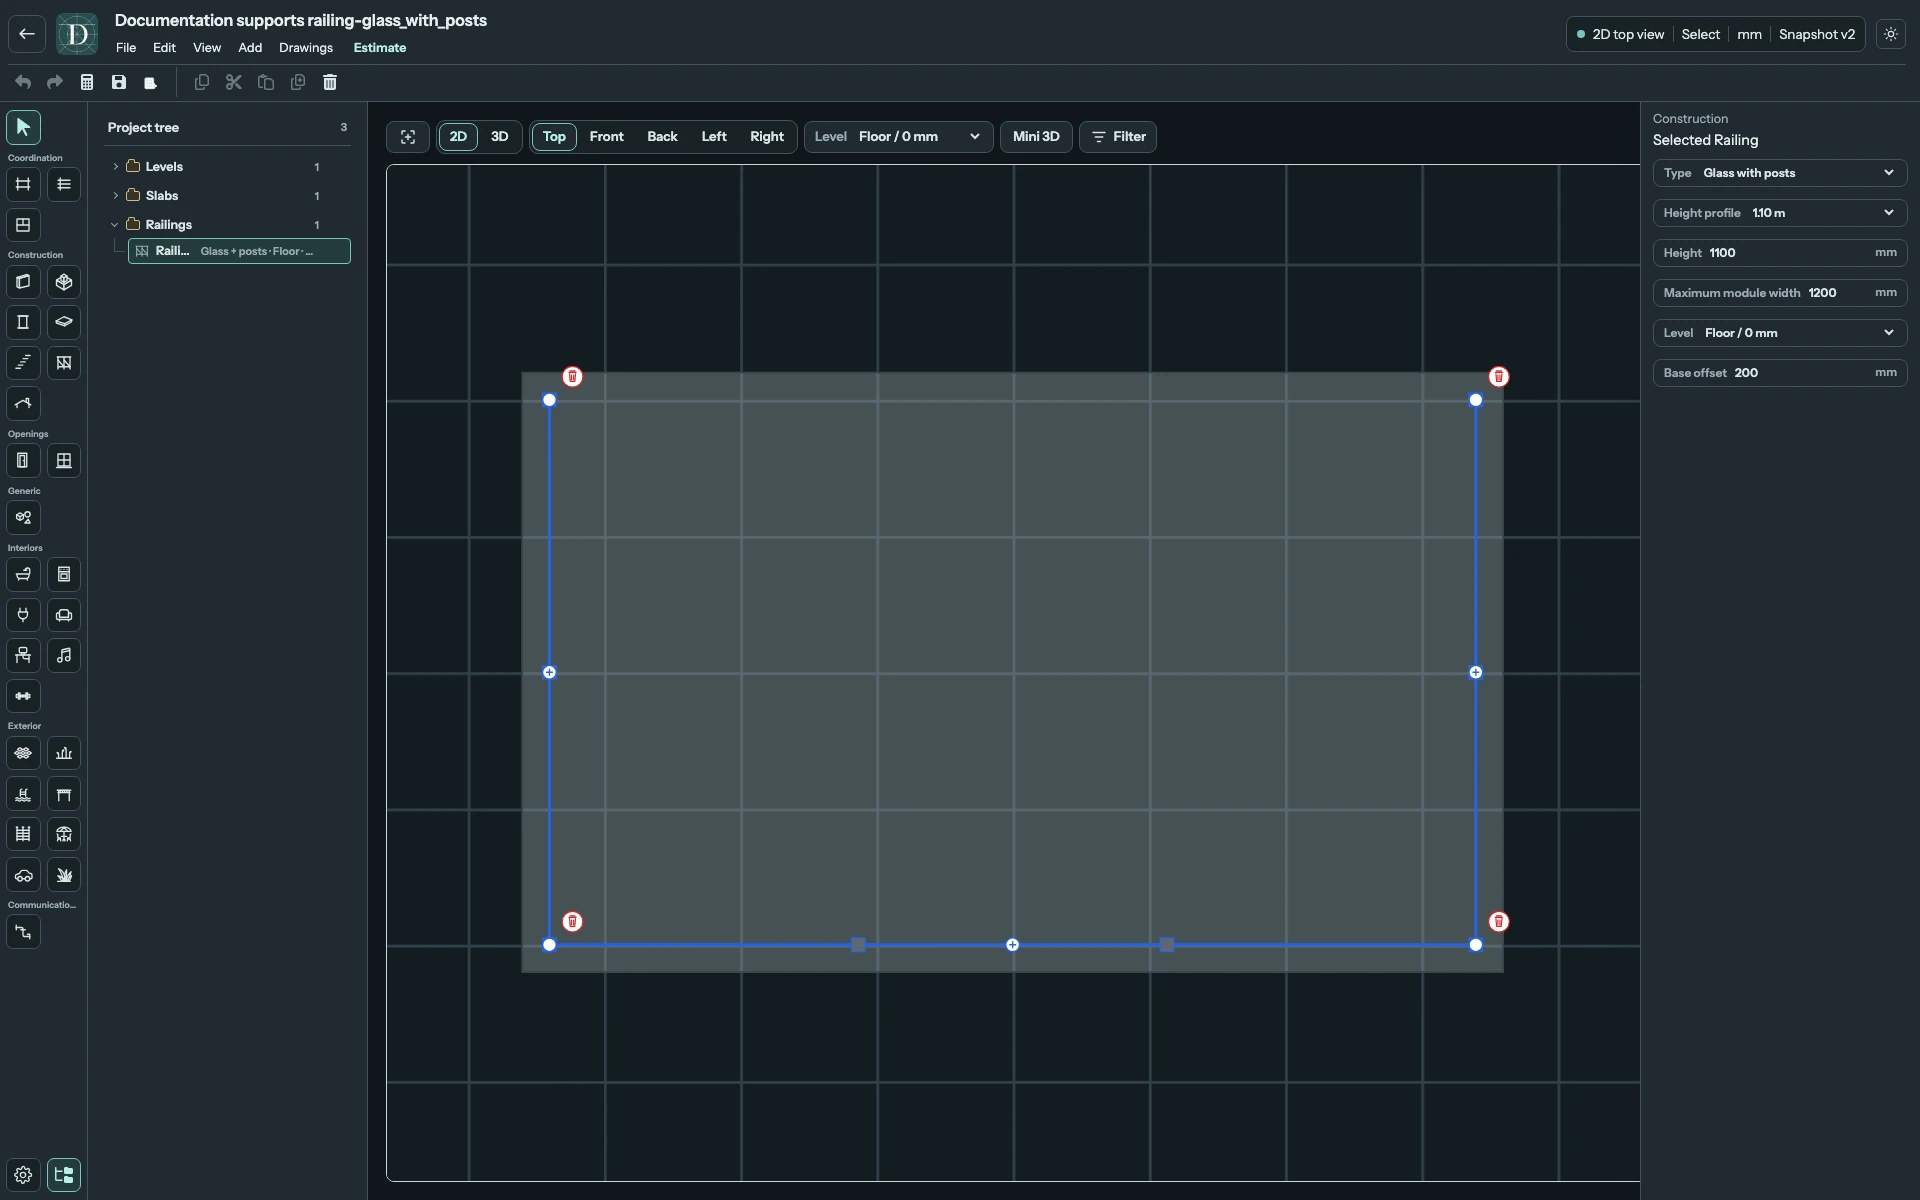Select the wall construction tool
The width and height of the screenshot is (1920, 1200).
(23, 282)
